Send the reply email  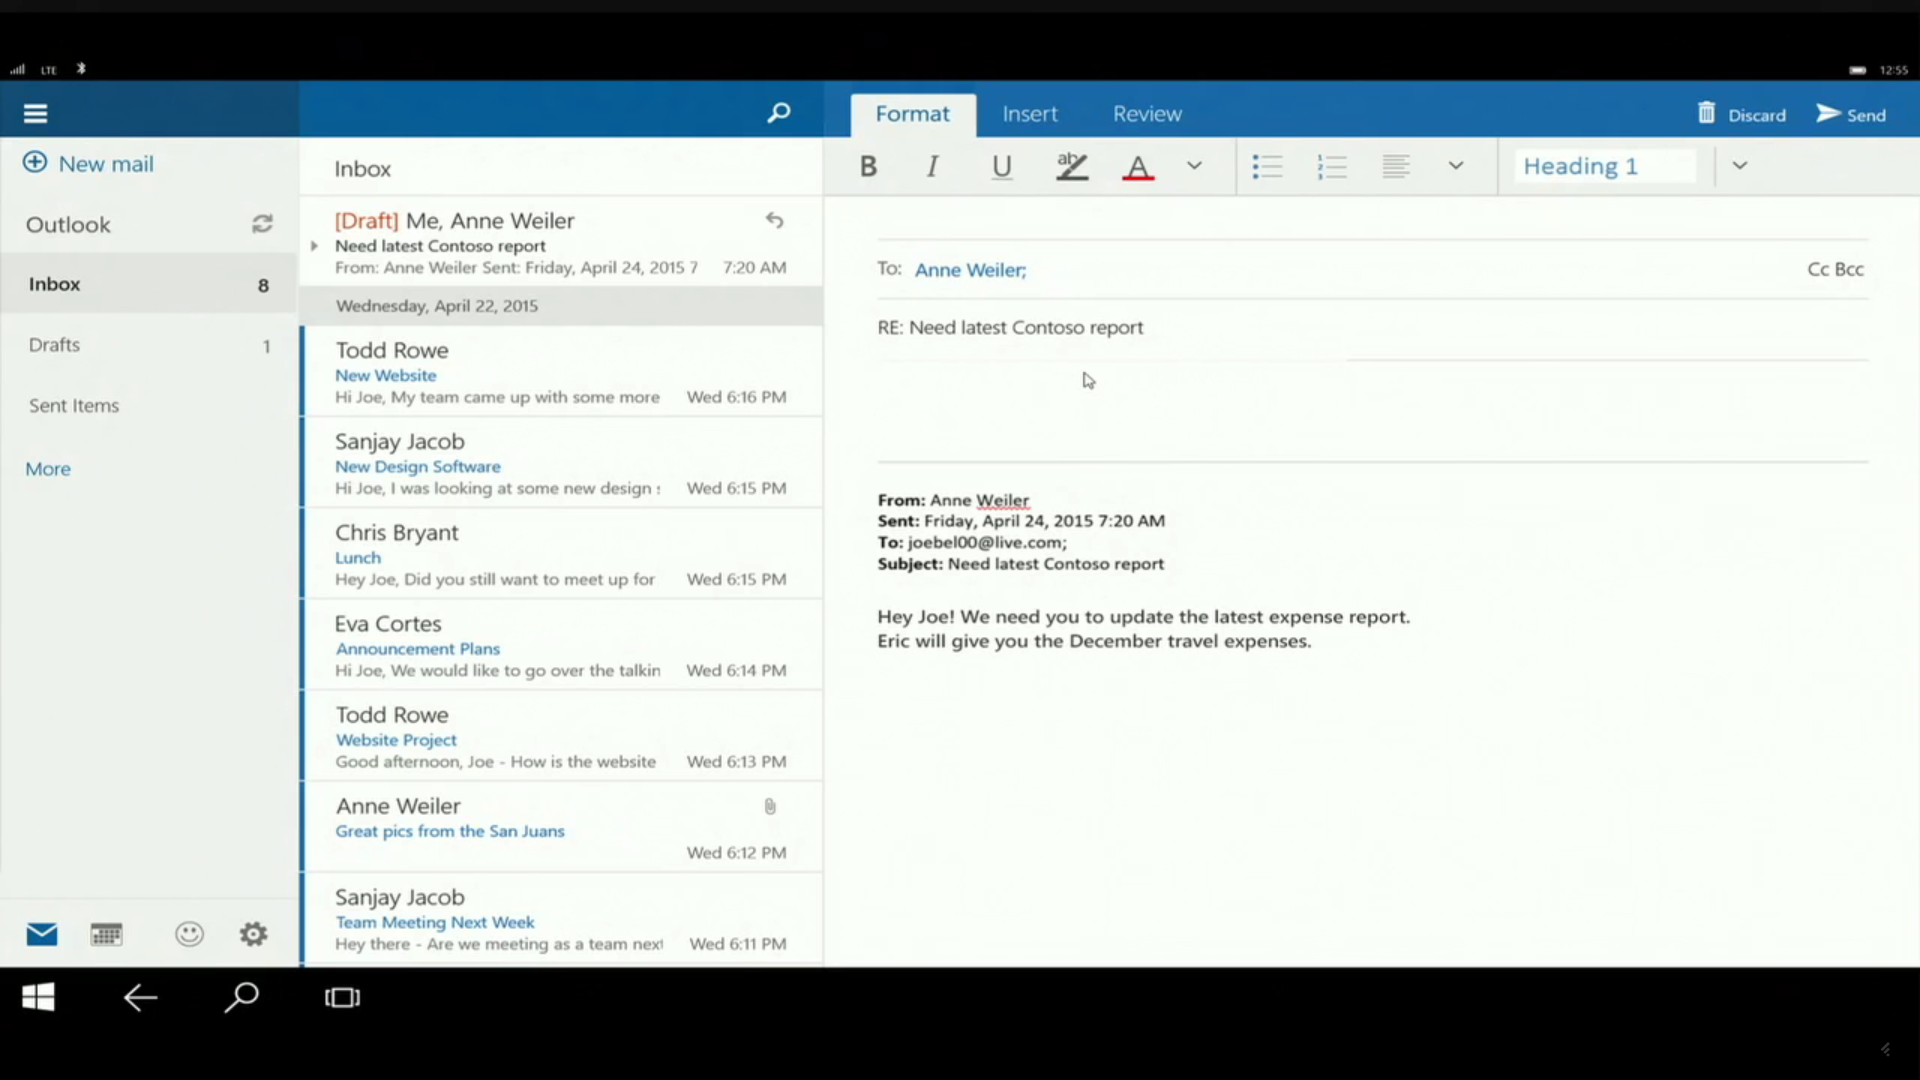tap(1851, 114)
